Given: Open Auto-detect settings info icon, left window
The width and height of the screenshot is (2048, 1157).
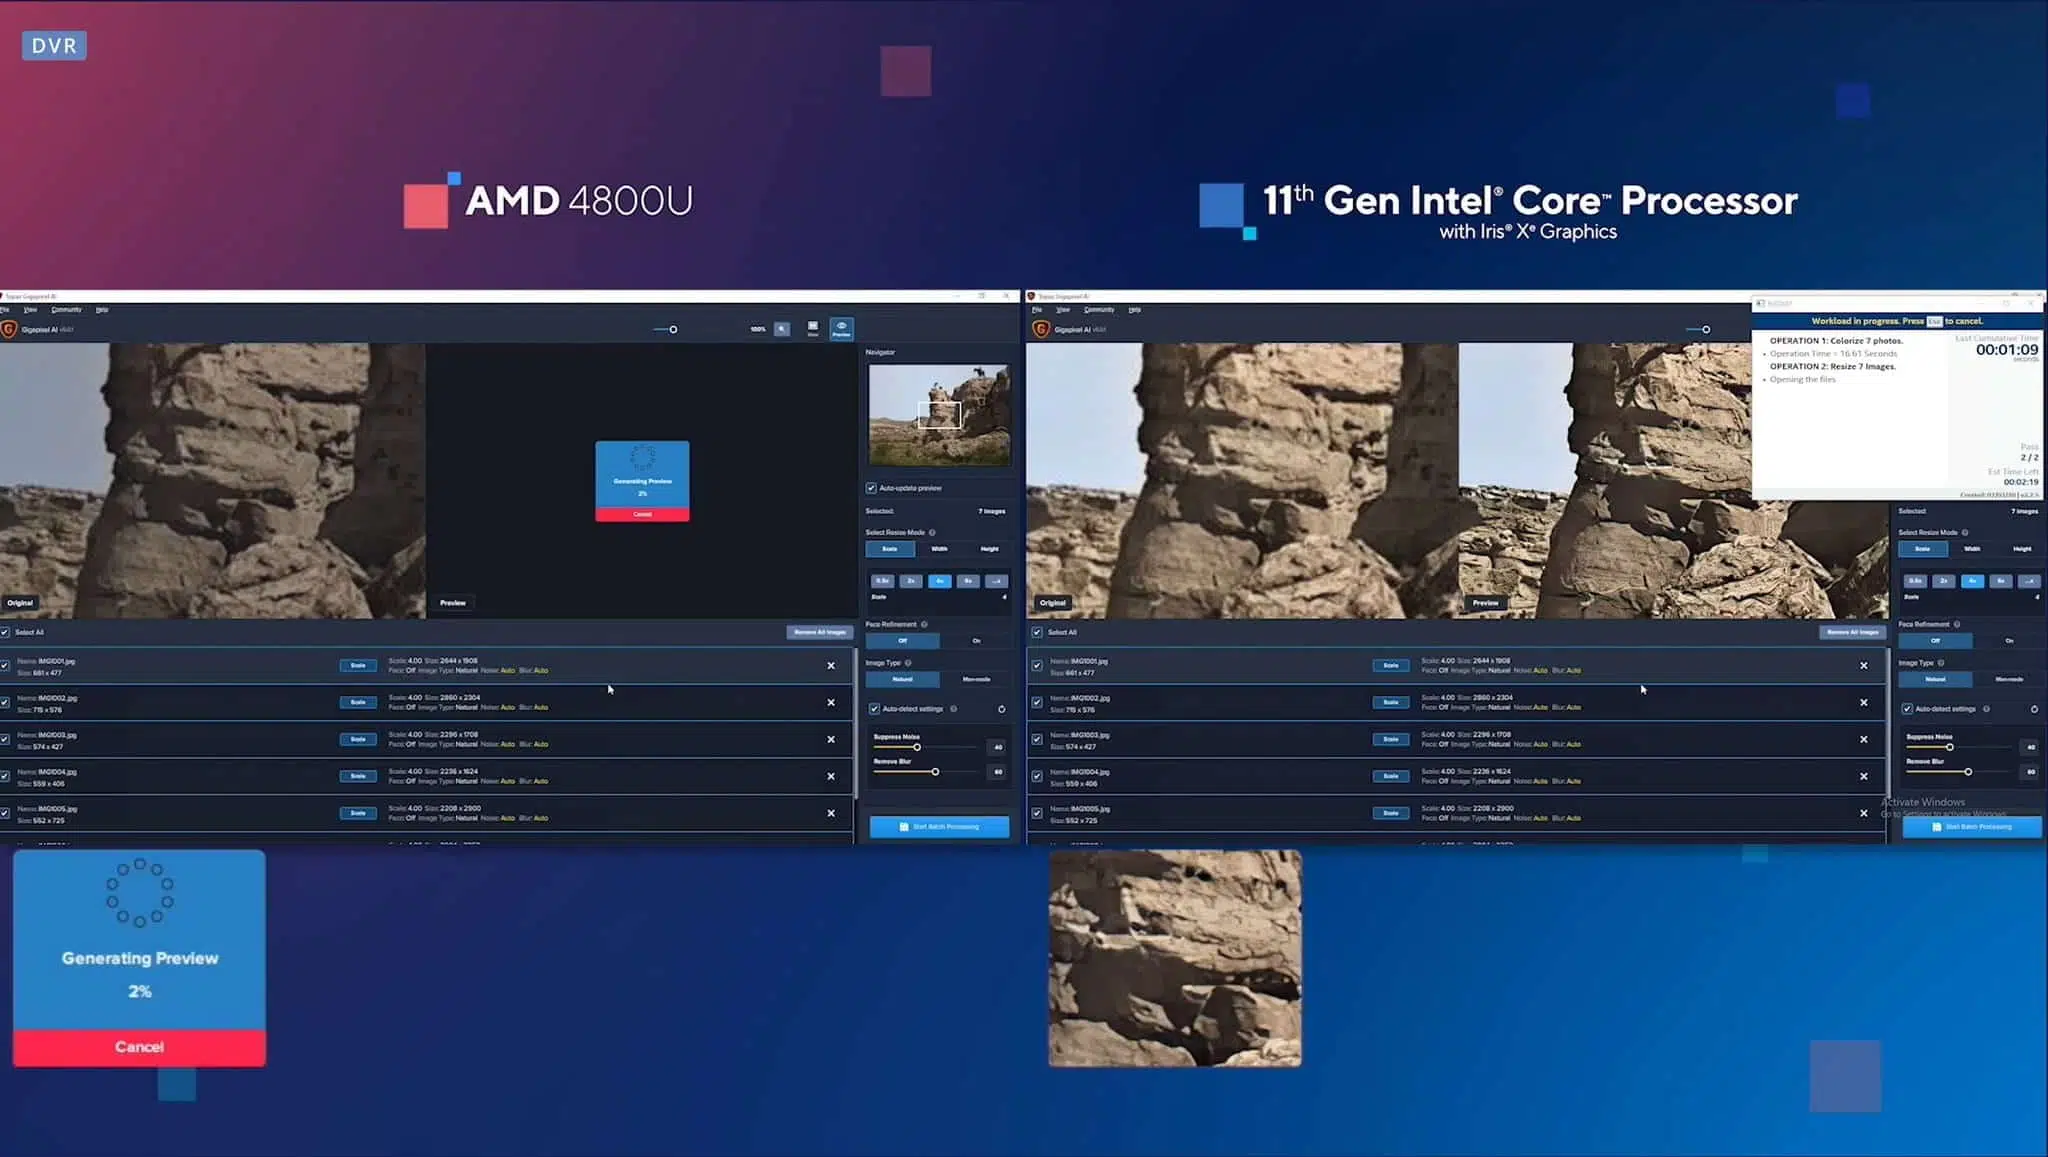Looking at the screenshot, I should point(953,709).
